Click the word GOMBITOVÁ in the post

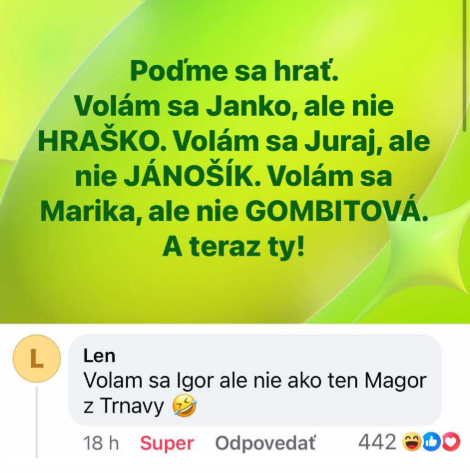point(337,211)
